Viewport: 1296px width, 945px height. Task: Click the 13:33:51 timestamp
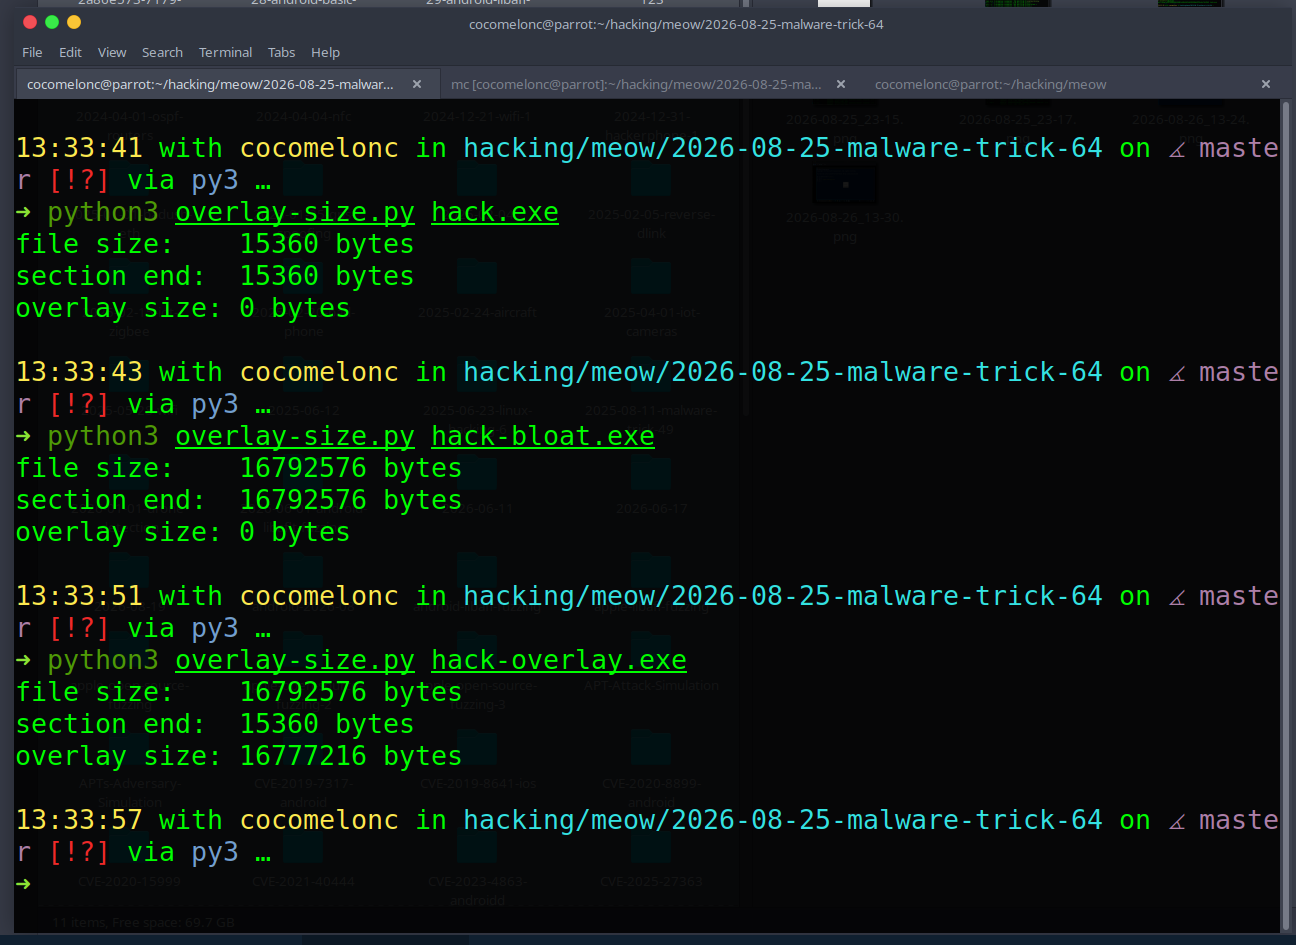coord(79,596)
